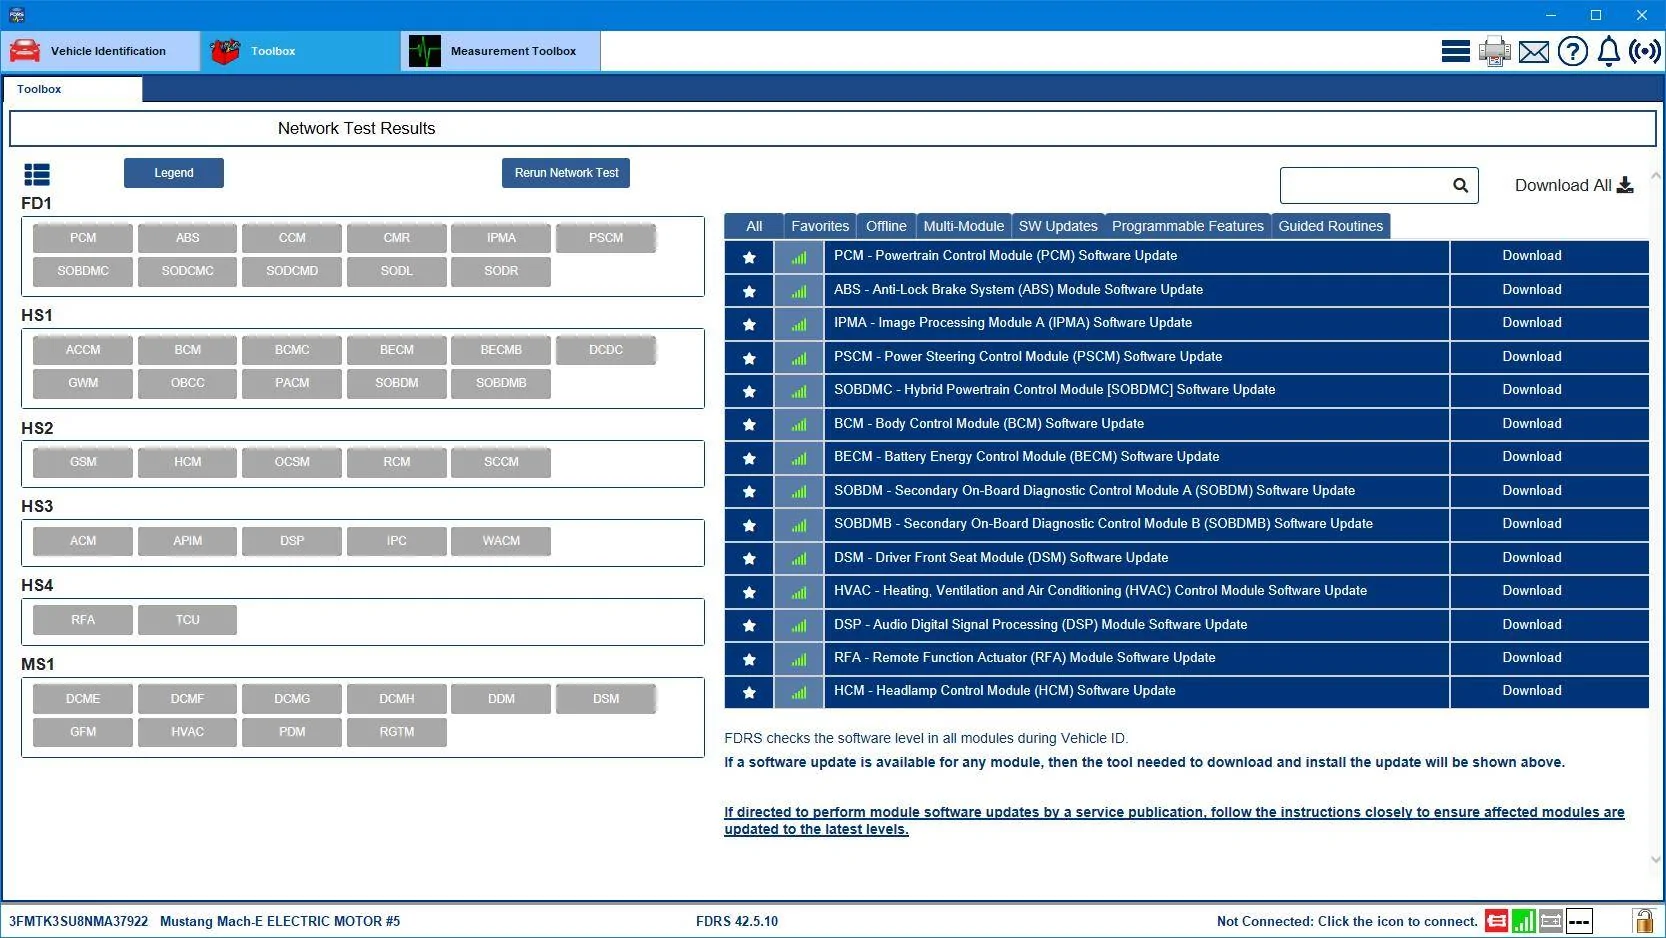Open the envelope mail icon
The height and width of the screenshot is (938, 1666).
point(1533,51)
